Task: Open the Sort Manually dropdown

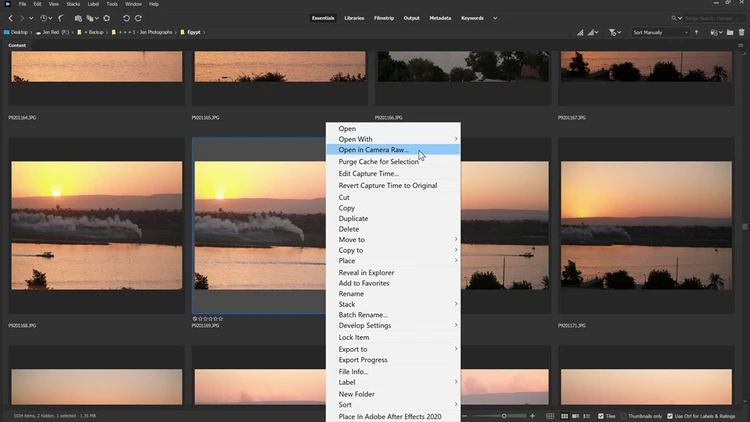Action: pos(660,33)
